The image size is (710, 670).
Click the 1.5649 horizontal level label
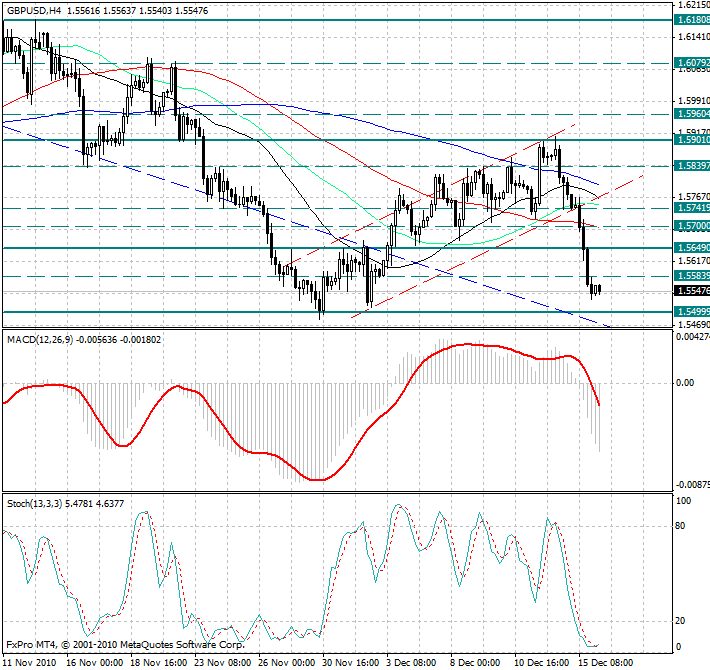click(692, 247)
